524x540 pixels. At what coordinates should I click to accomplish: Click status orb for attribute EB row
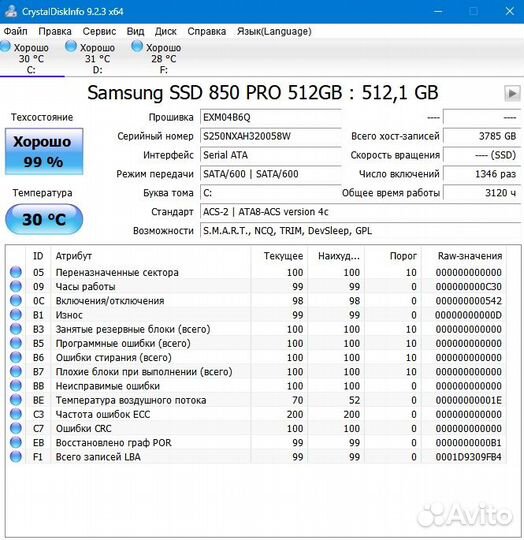click(x=15, y=442)
